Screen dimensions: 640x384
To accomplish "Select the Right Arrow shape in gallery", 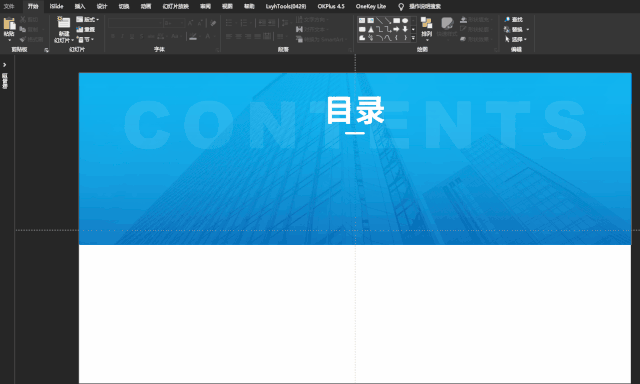I will click(396, 29).
